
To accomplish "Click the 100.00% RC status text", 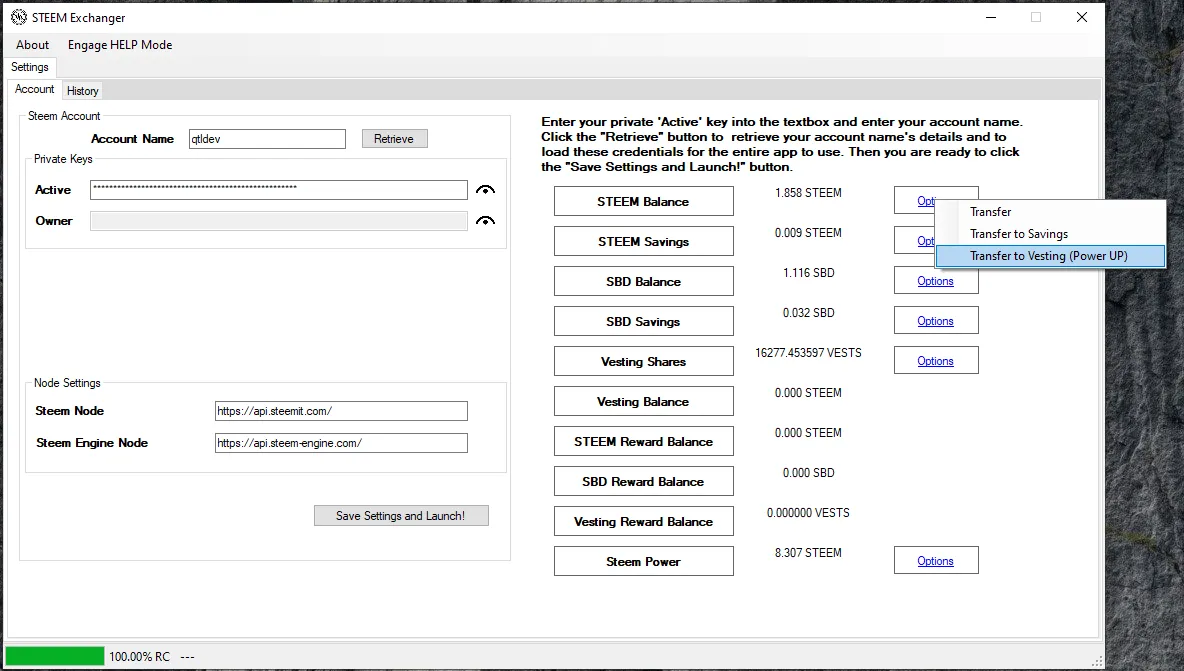I will (x=140, y=657).
